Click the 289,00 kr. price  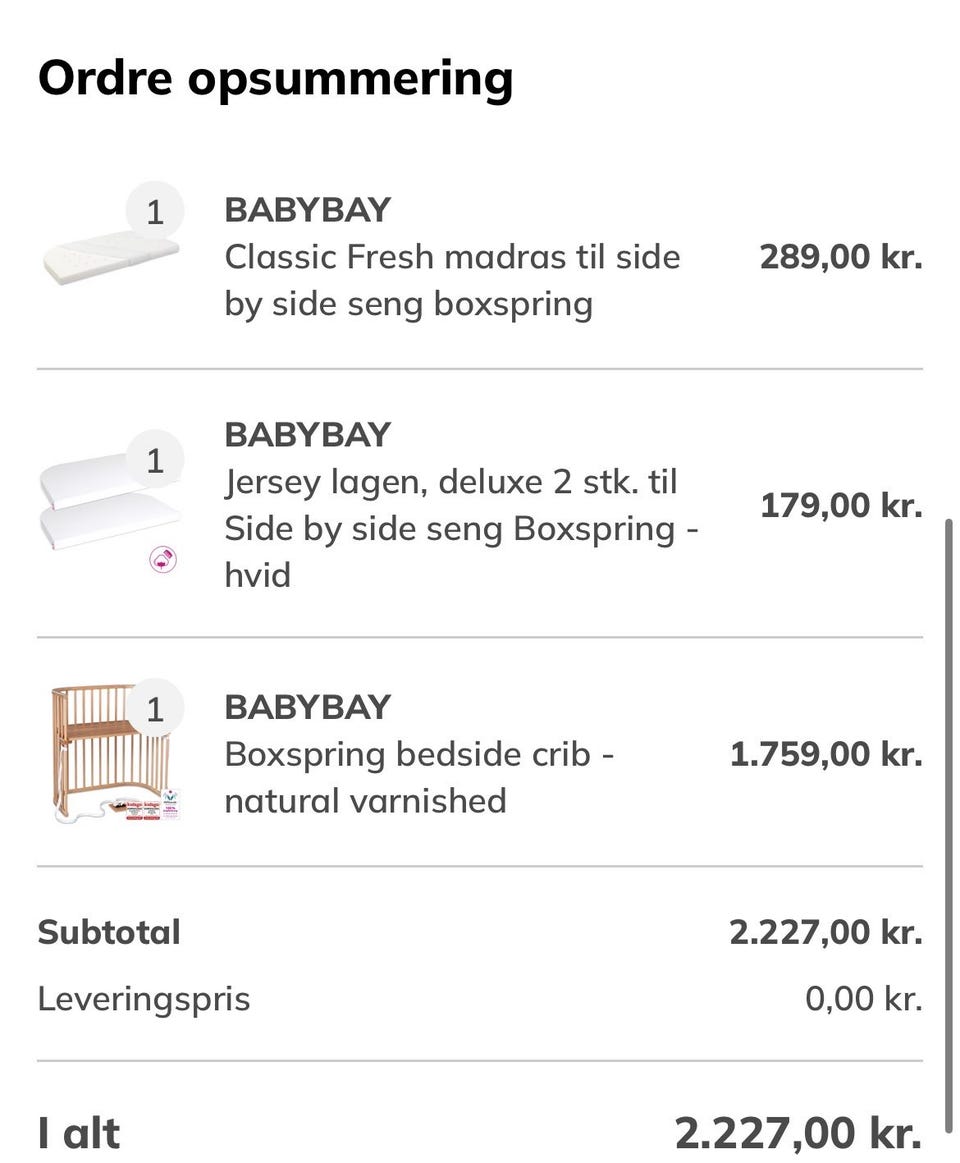pyautogui.click(x=840, y=257)
